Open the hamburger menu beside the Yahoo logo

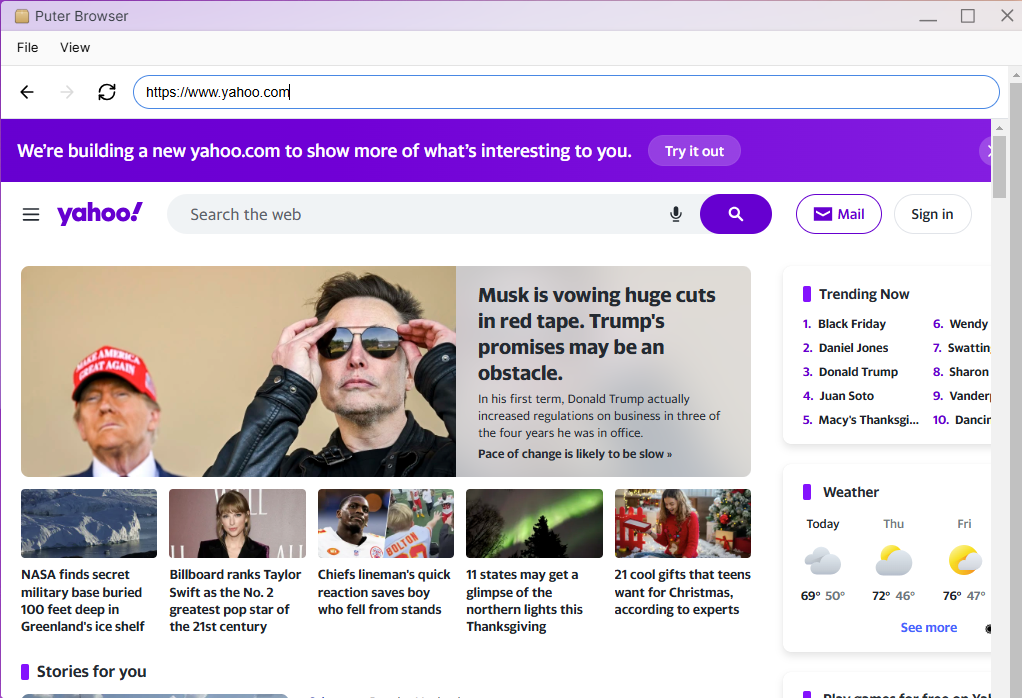pyautogui.click(x=30, y=214)
